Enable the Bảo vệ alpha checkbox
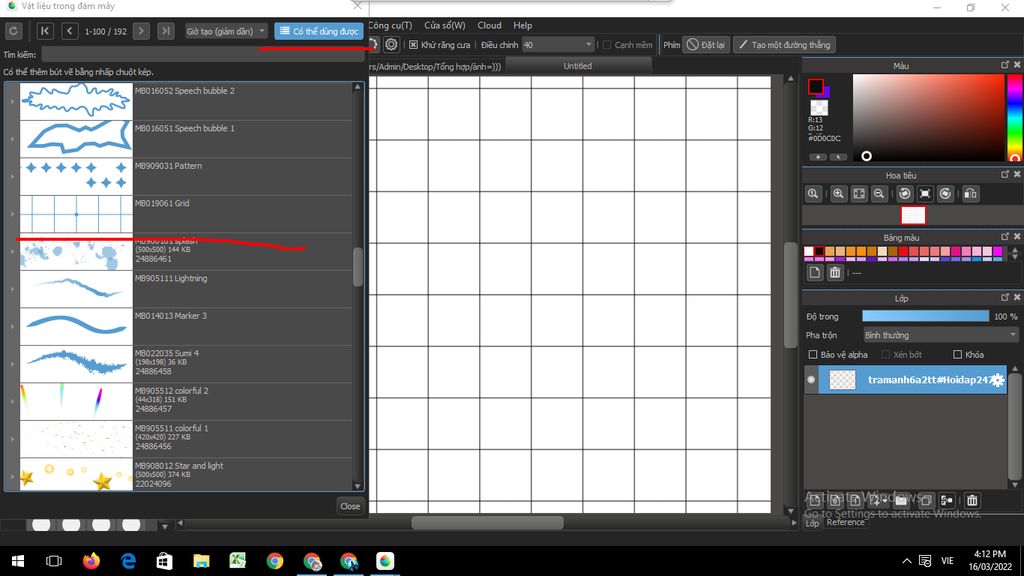 click(x=813, y=355)
